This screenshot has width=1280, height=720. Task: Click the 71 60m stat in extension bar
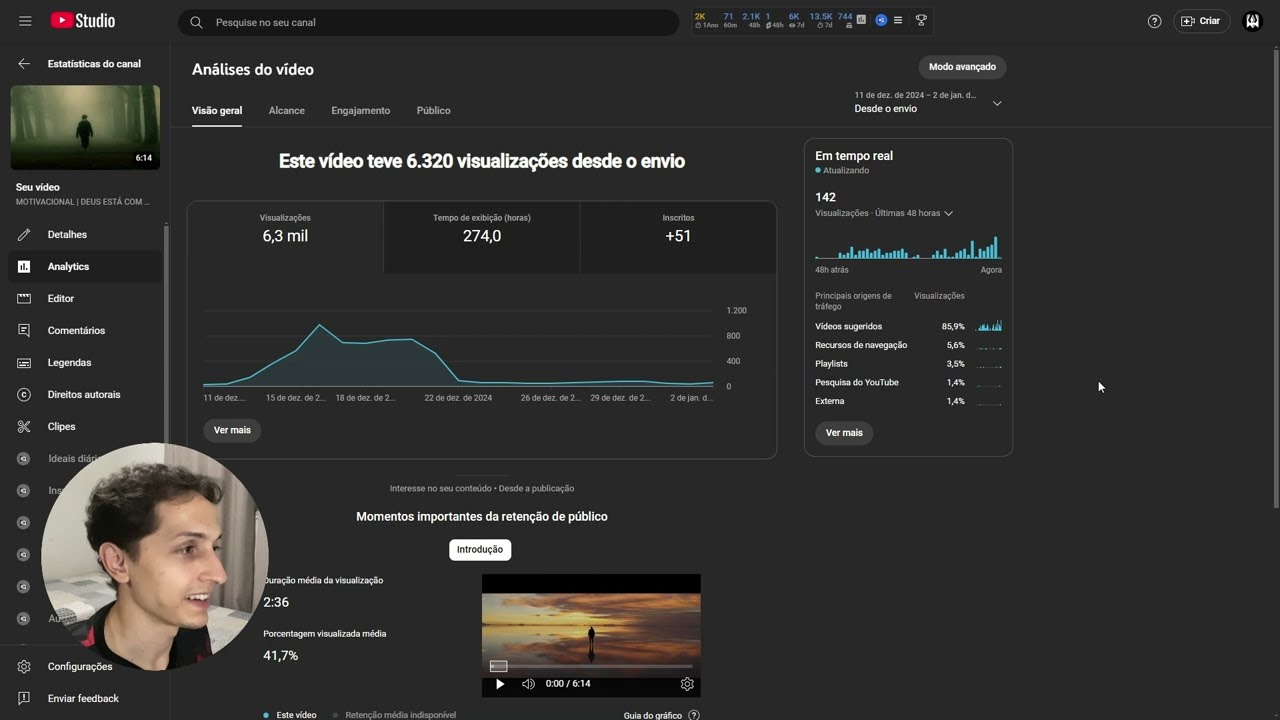click(x=729, y=20)
